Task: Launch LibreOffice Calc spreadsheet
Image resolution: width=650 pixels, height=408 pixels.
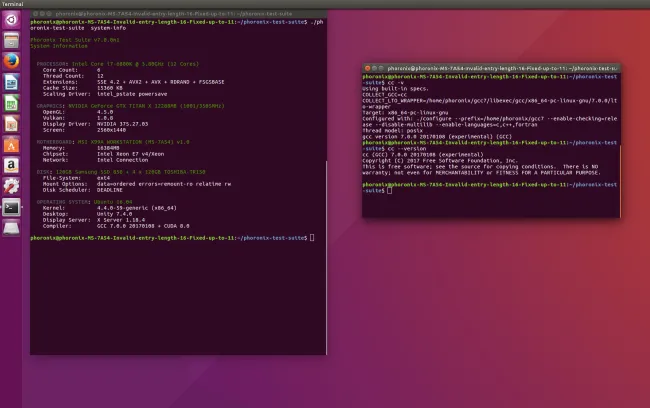Action: [11, 104]
